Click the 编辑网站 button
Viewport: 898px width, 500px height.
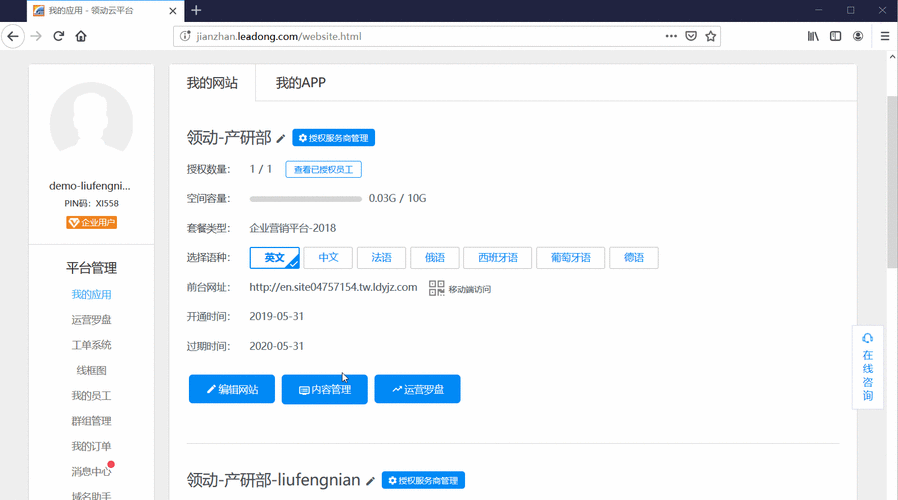click(232, 389)
